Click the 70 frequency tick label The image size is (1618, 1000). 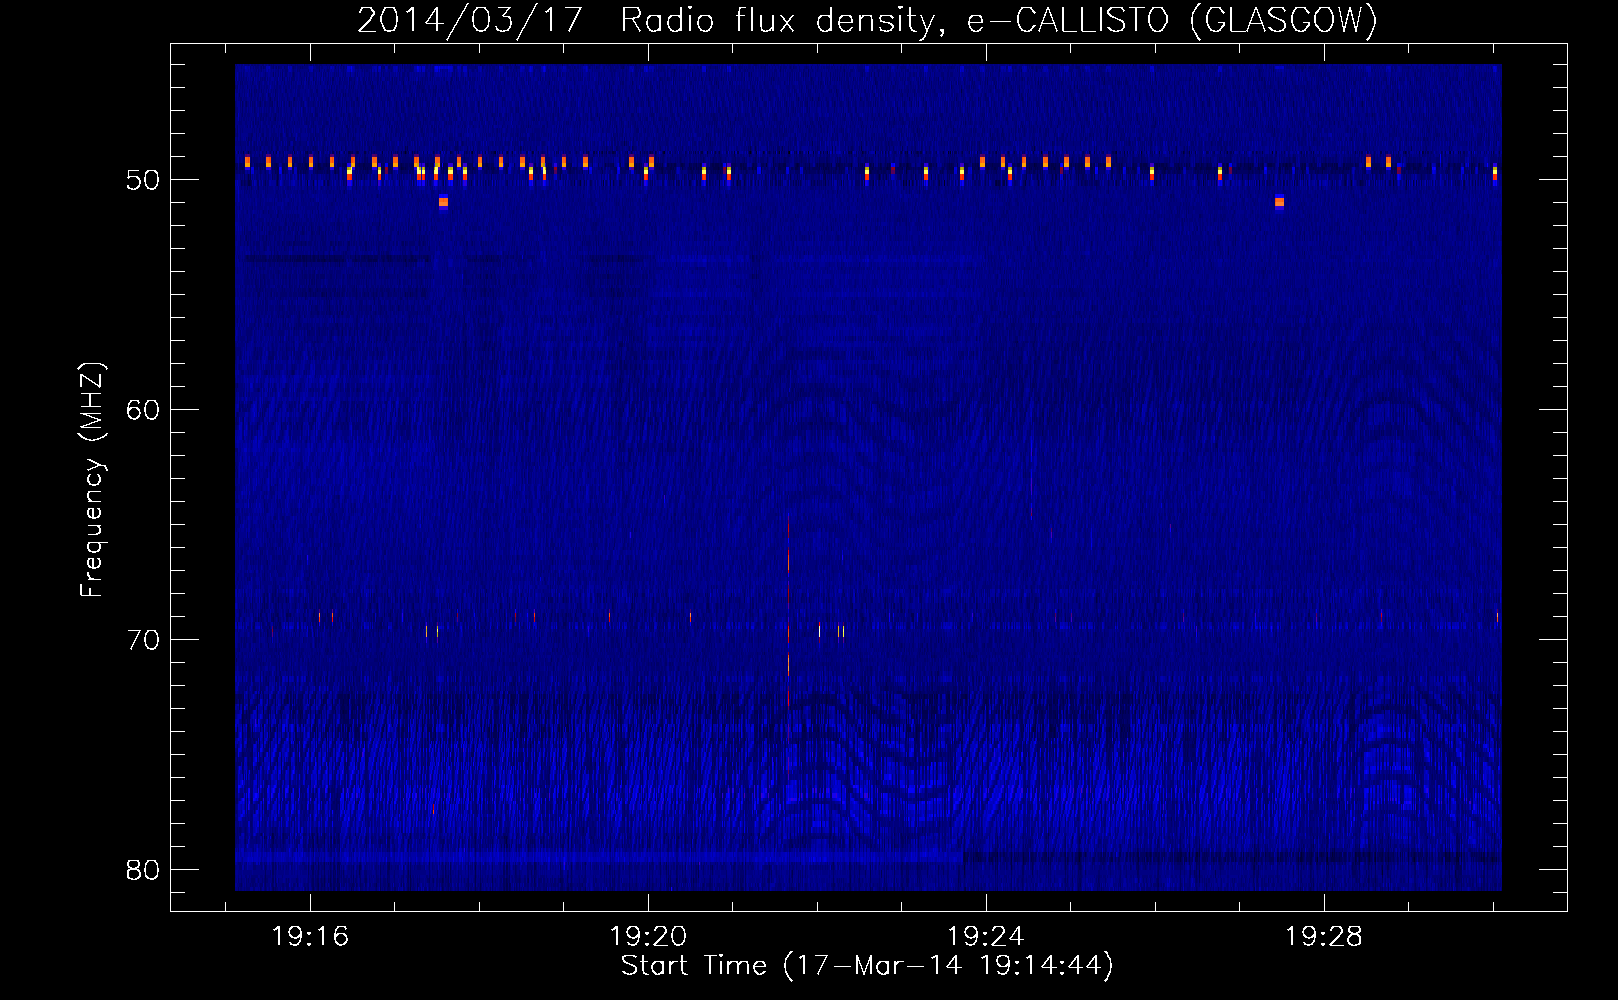pyautogui.click(x=143, y=640)
